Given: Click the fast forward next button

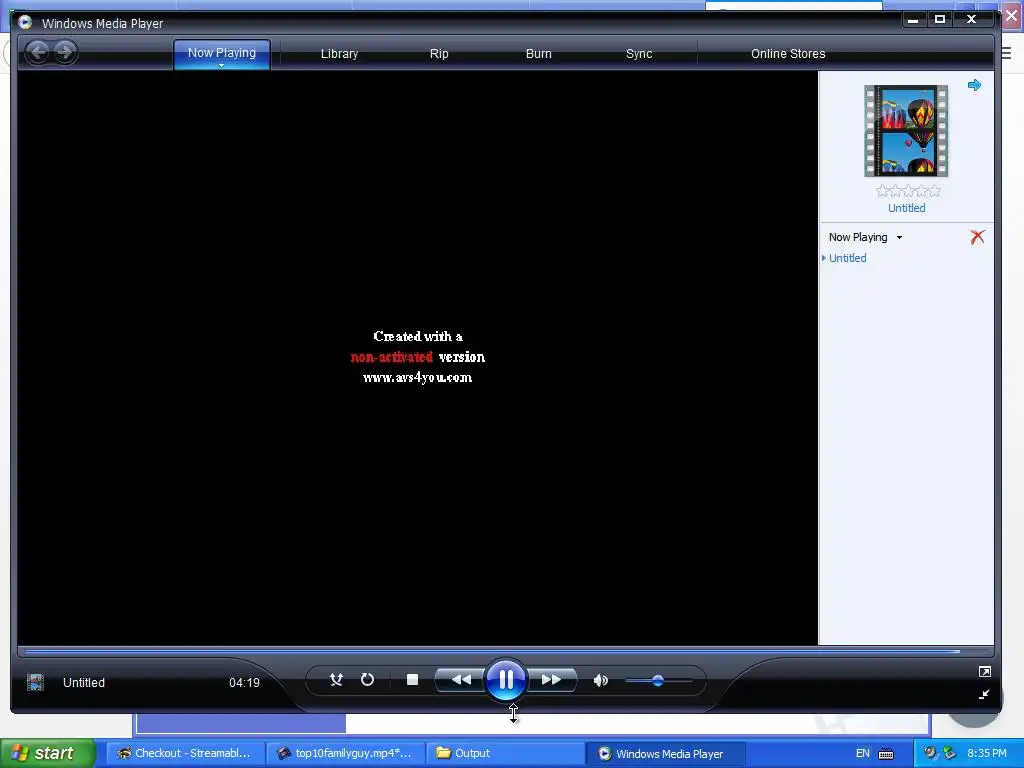Looking at the screenshot, I should pos(551,680).
